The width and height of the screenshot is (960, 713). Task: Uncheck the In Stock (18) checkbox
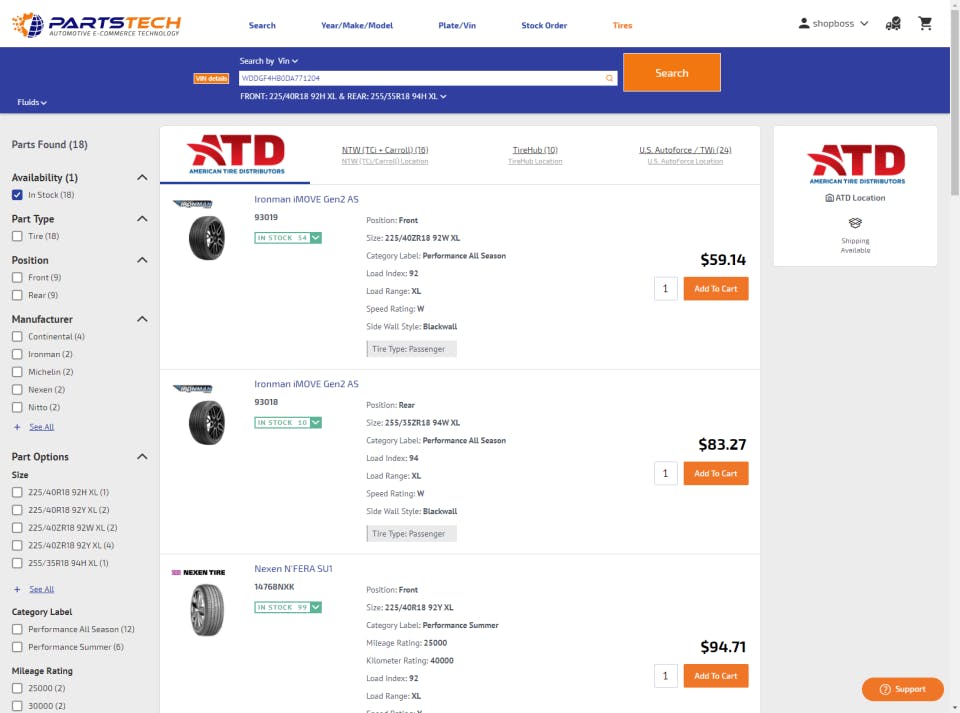point(17,195)
